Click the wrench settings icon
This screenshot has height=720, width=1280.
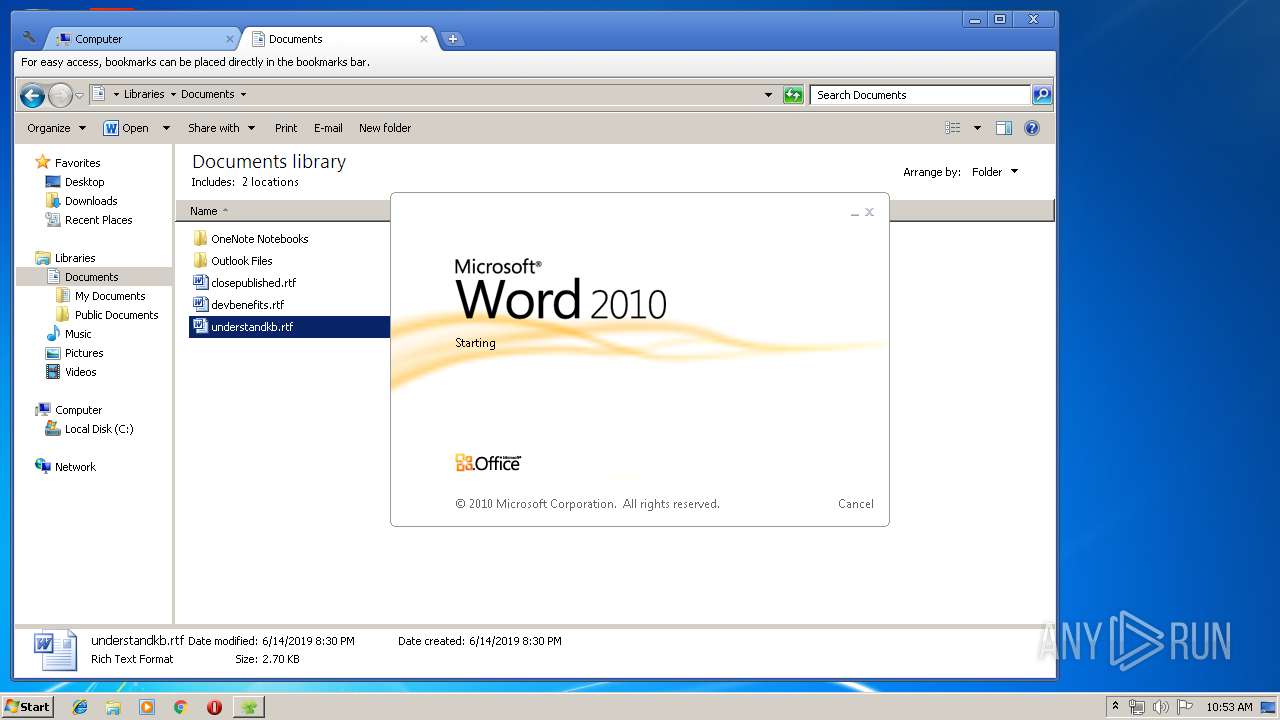pos(29,38)
